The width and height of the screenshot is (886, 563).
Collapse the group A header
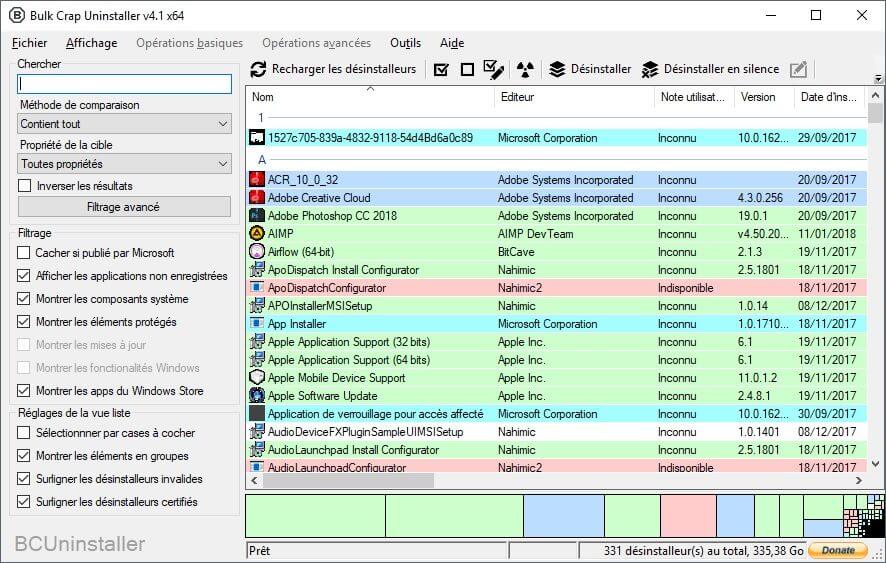(x=262, y=160)
